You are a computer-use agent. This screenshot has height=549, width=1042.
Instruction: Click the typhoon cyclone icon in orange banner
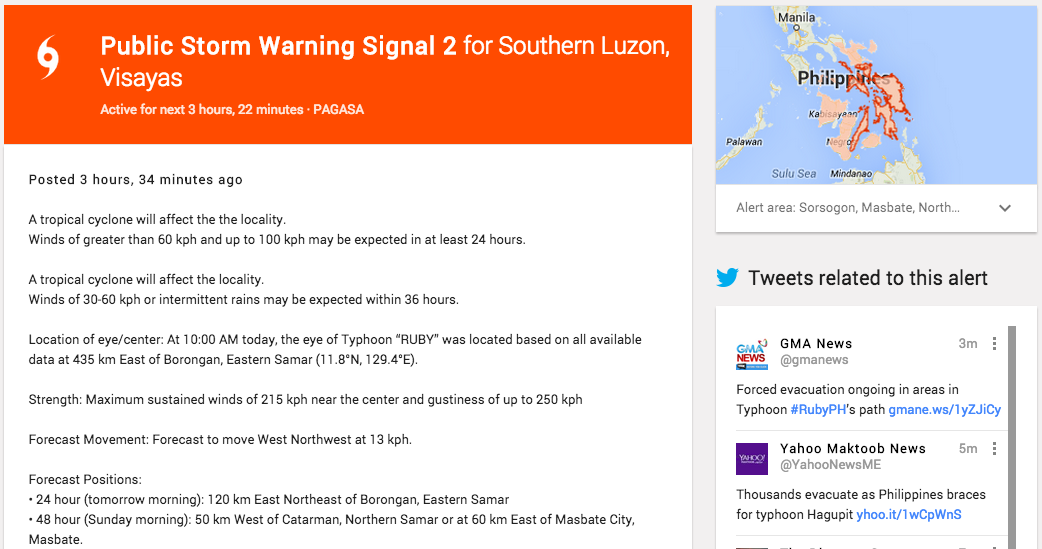tap(48, 58)
